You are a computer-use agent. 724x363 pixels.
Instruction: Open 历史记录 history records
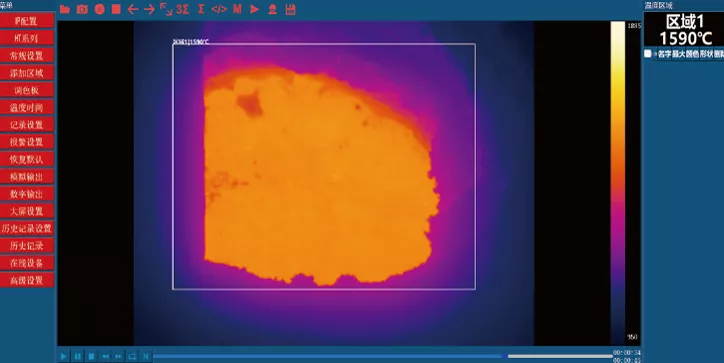pyautogui.click(x=27, y=246)
